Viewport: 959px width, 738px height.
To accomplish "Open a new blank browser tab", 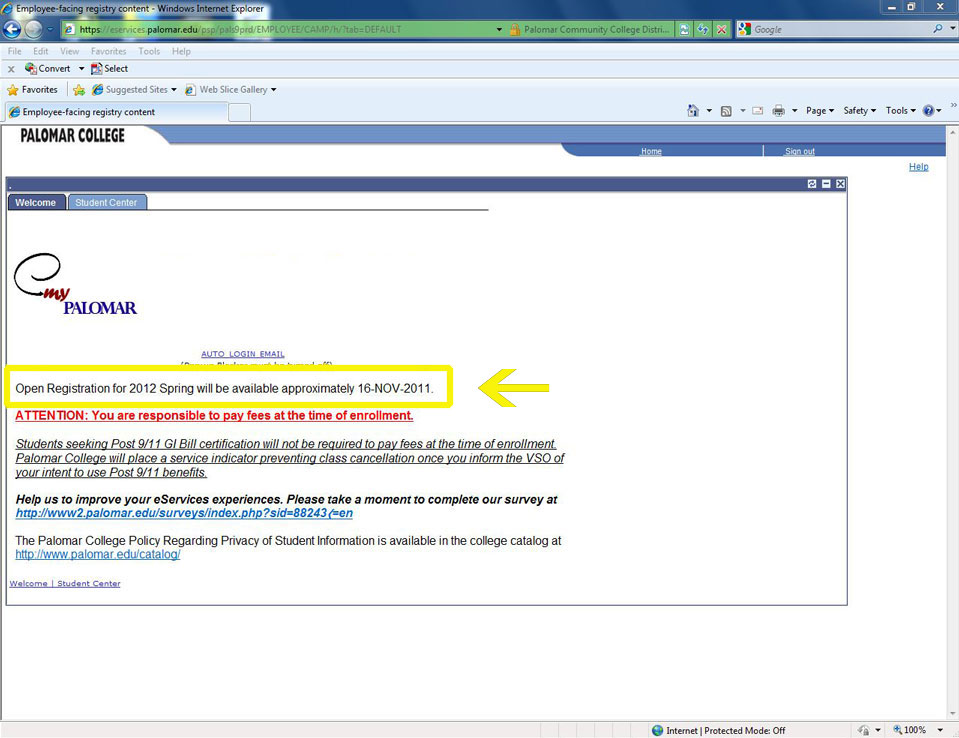I will coord(240,113).
